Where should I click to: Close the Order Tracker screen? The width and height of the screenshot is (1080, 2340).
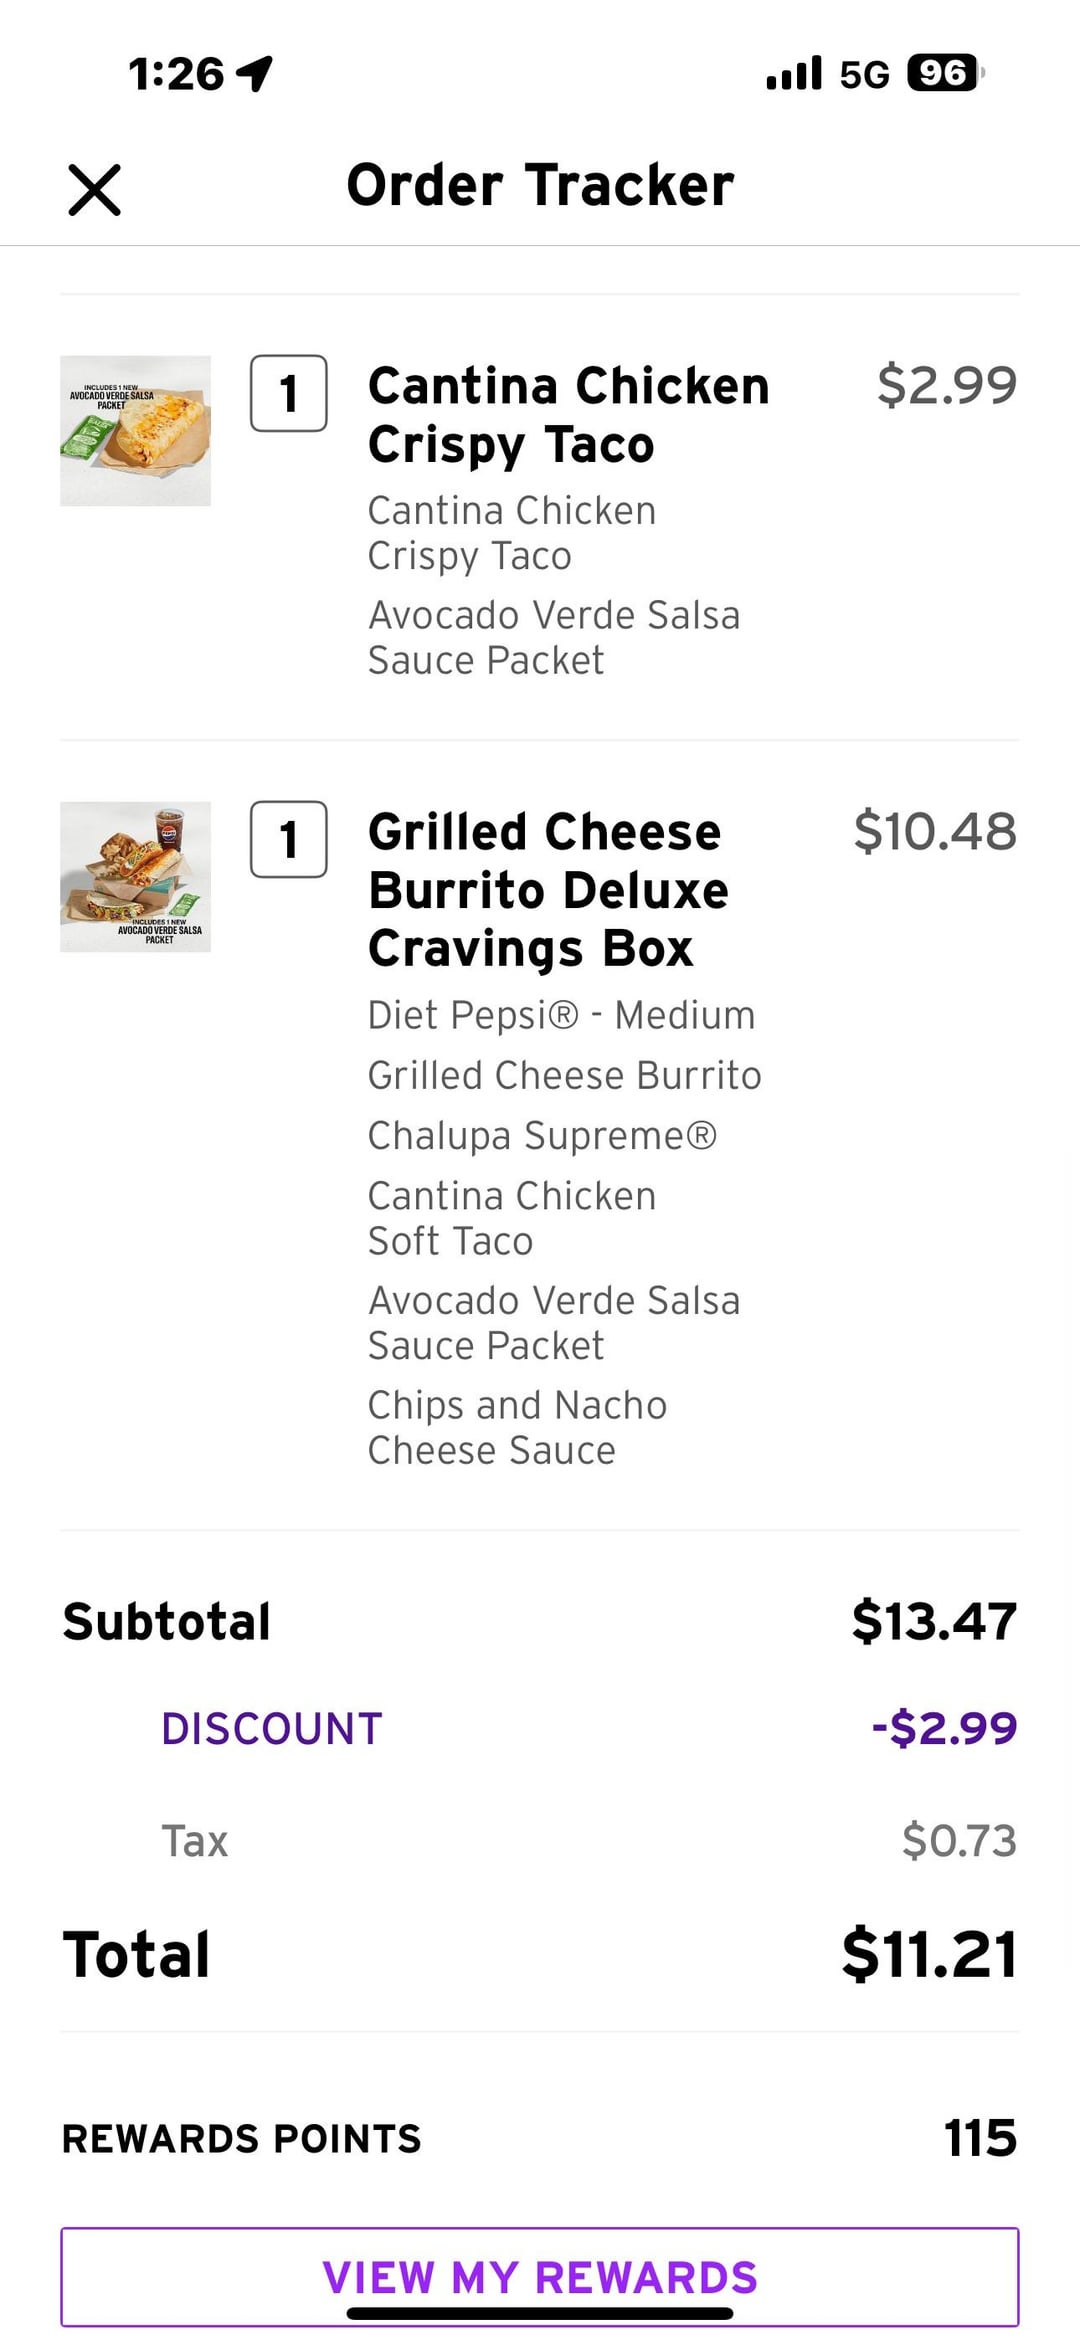click(x=95, y=190)
